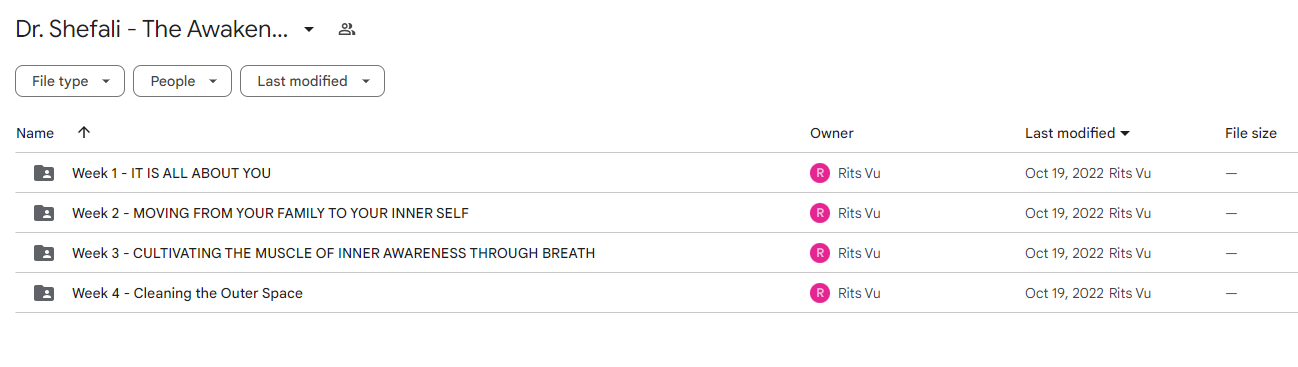1298x367 pixels.
Task: Toggle the Name sort direction arrow
Action: (84, 132)
